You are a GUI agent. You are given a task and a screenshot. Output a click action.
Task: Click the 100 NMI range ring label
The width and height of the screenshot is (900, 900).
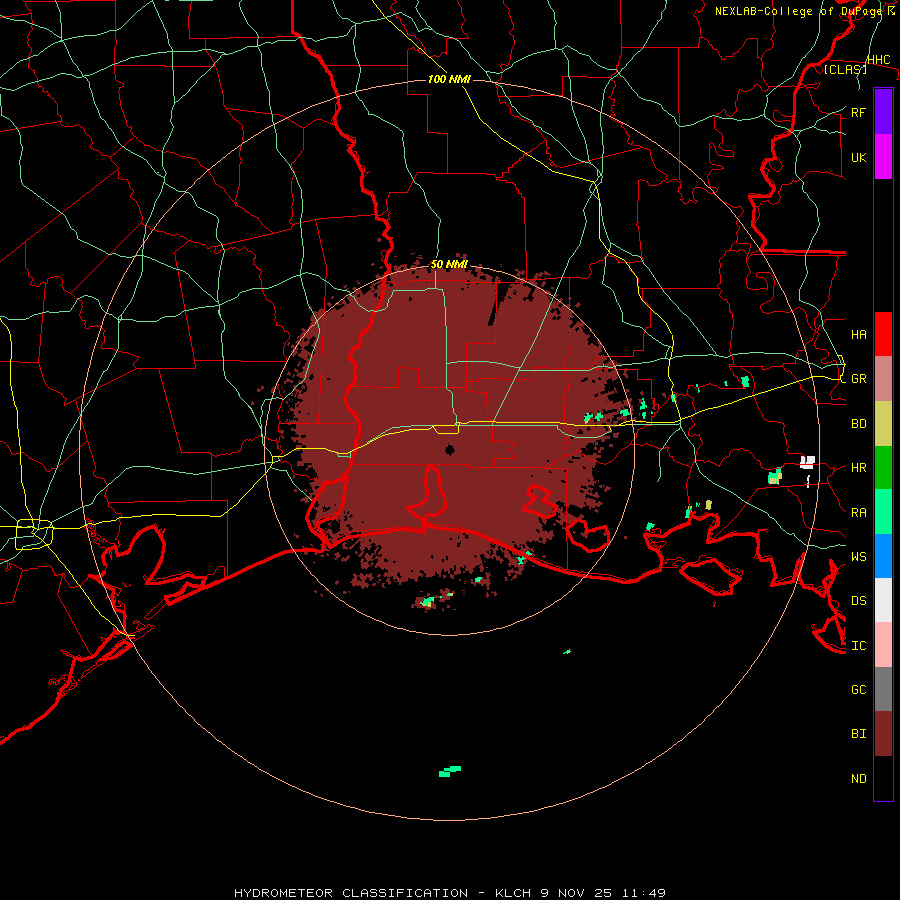(x=449, y=79)
